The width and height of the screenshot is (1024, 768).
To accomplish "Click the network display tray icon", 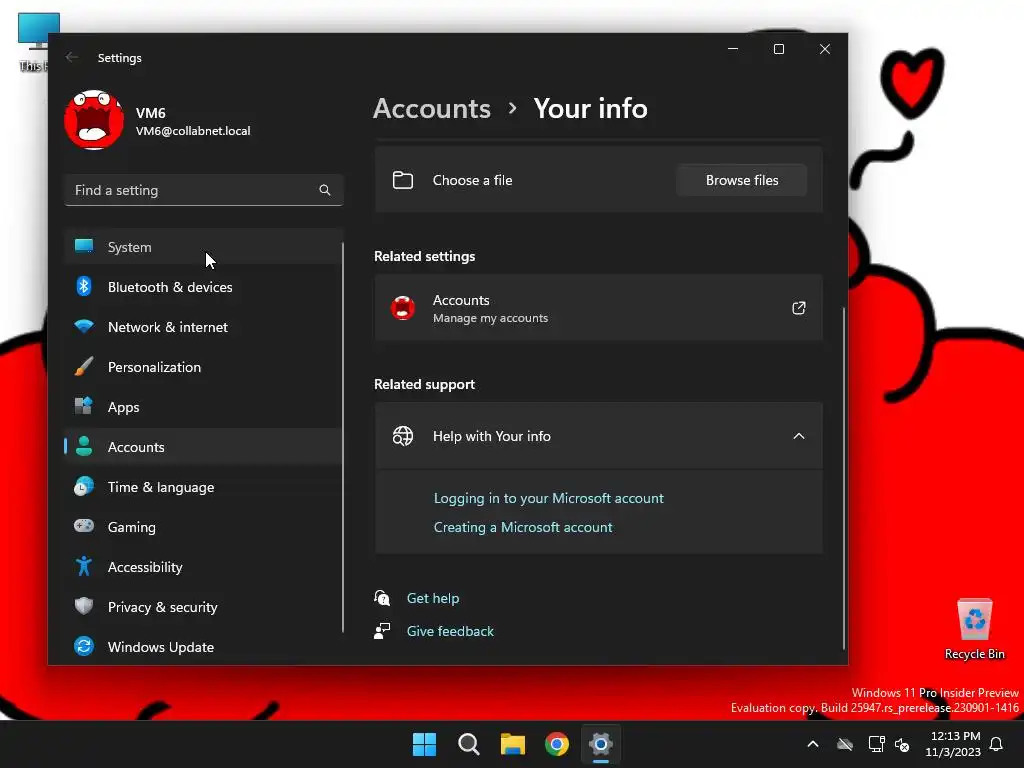I will point(876,744).
